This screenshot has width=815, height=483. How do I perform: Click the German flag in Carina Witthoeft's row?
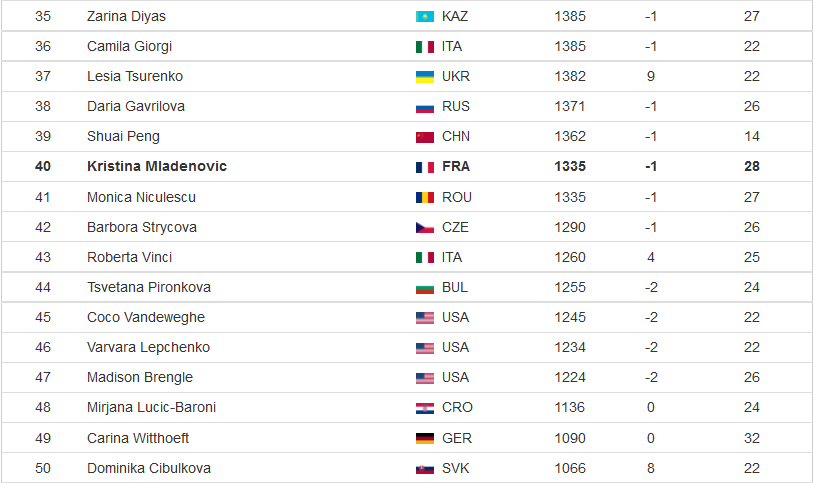(425, 439)
